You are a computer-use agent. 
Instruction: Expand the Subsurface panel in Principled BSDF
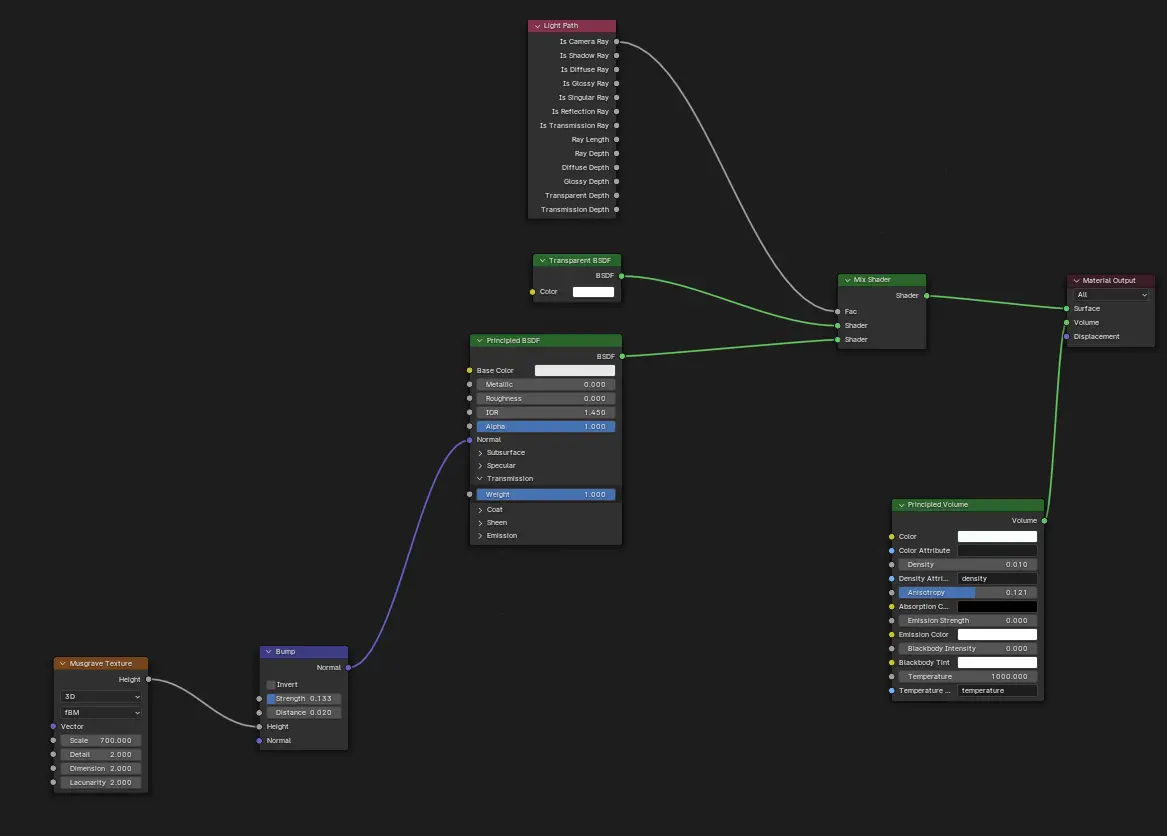tap(481, 453)
